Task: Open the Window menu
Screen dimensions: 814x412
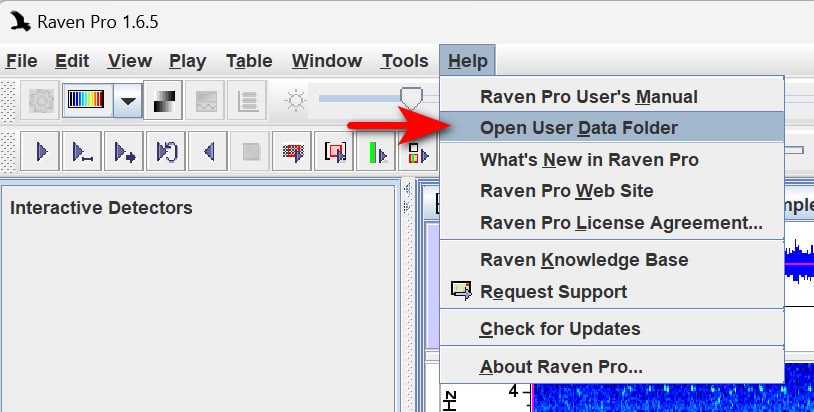Action: (327, 61)
